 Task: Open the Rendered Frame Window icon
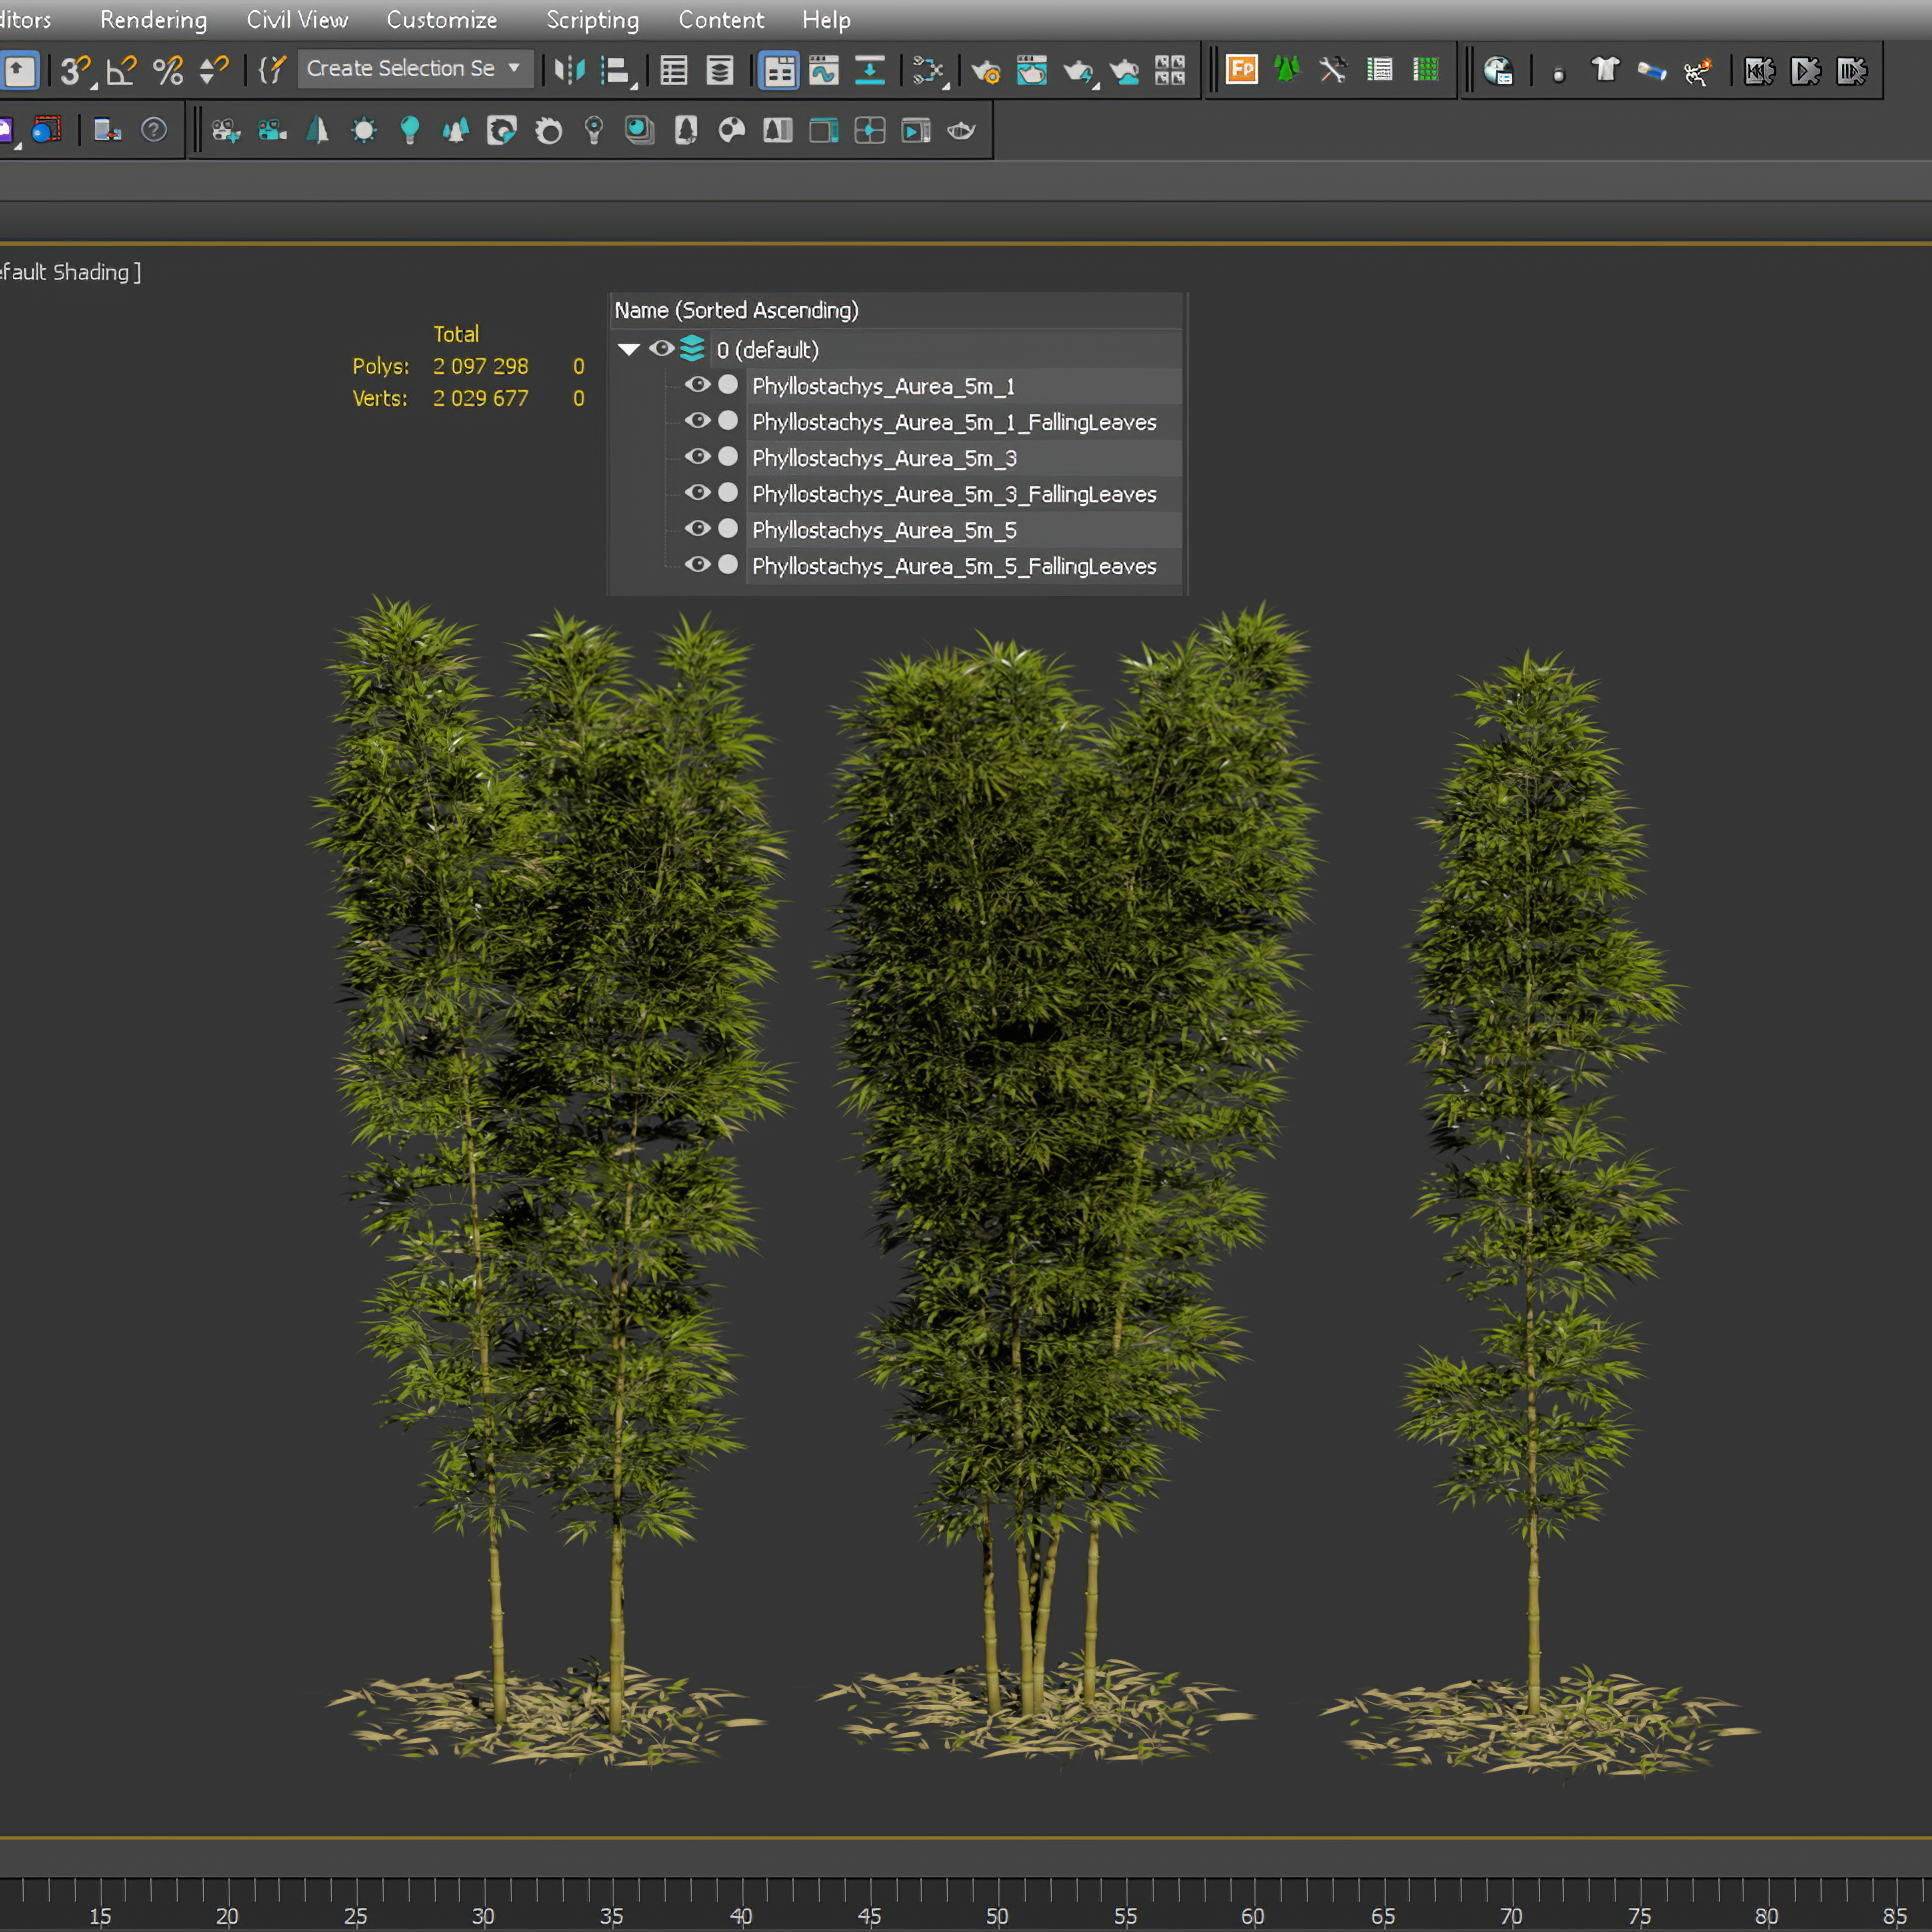coord(1032,70)
